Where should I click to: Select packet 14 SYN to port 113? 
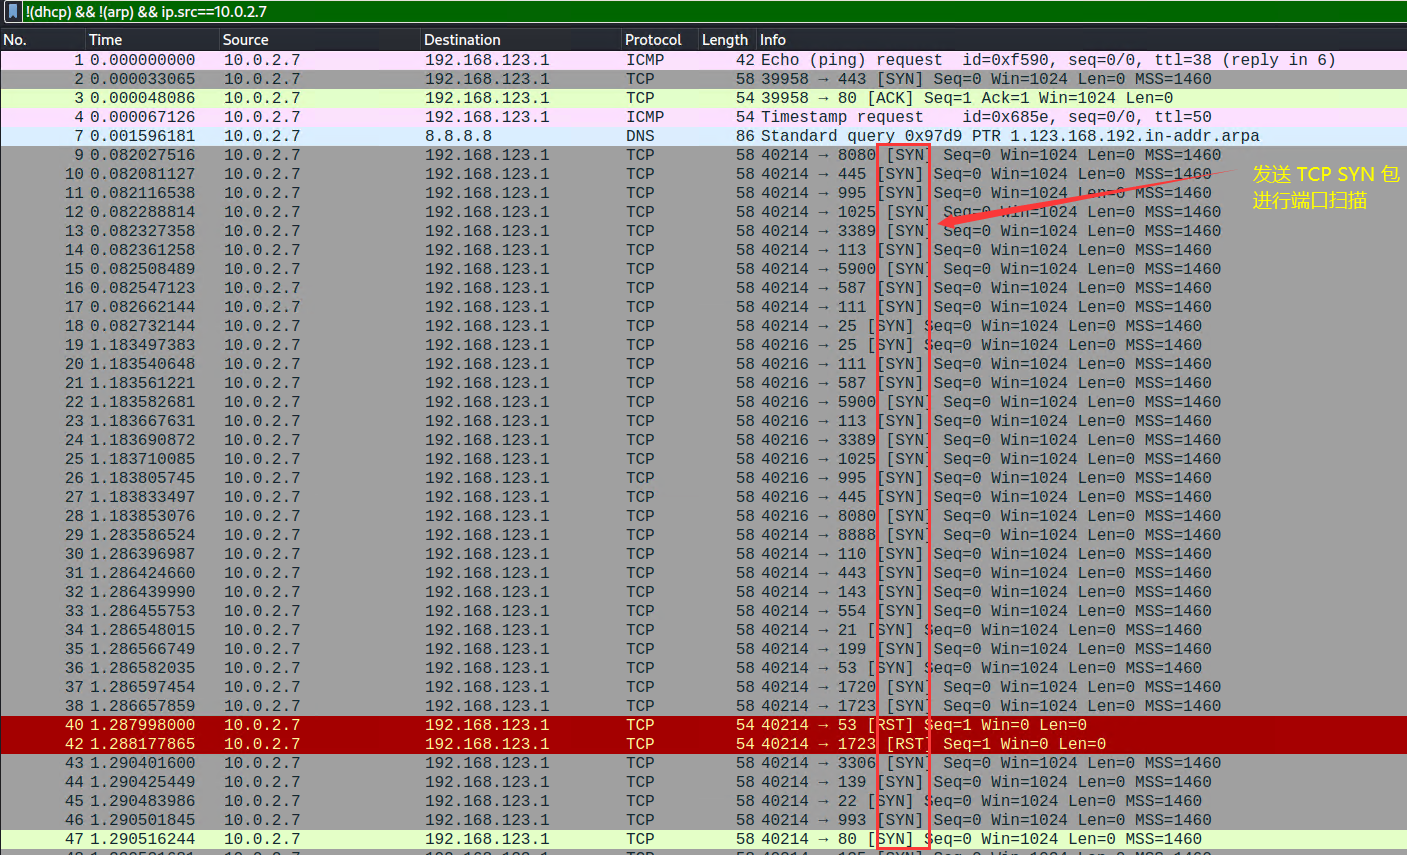pos(703,250)
